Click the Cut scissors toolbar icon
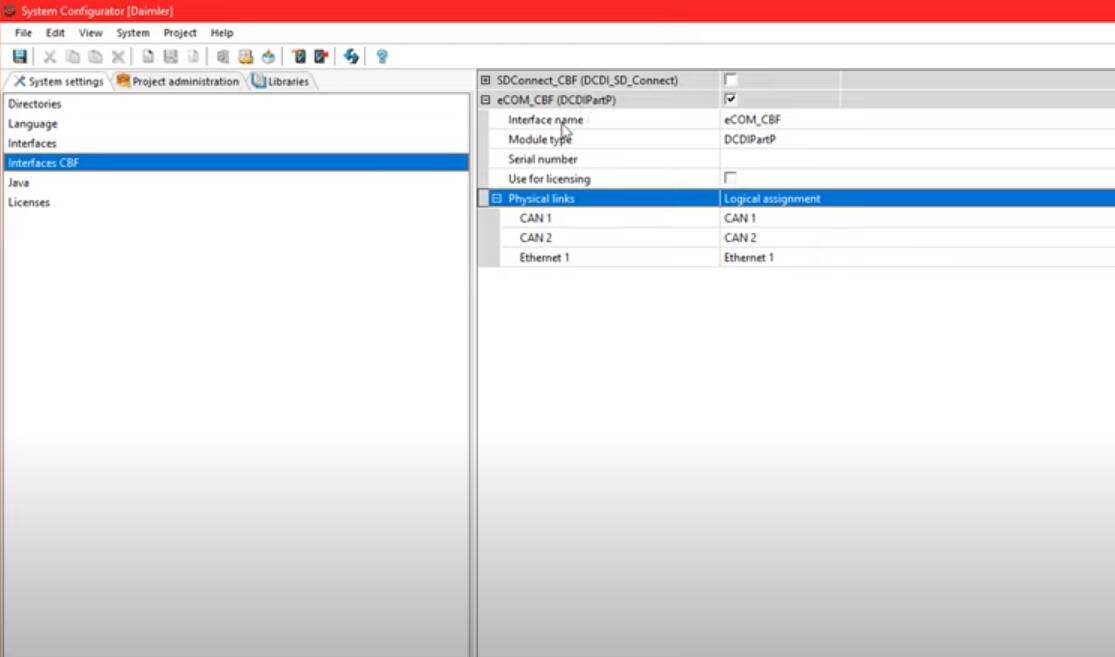The height and width of the screenshot is (657, 1115). [x=49, y=57]
